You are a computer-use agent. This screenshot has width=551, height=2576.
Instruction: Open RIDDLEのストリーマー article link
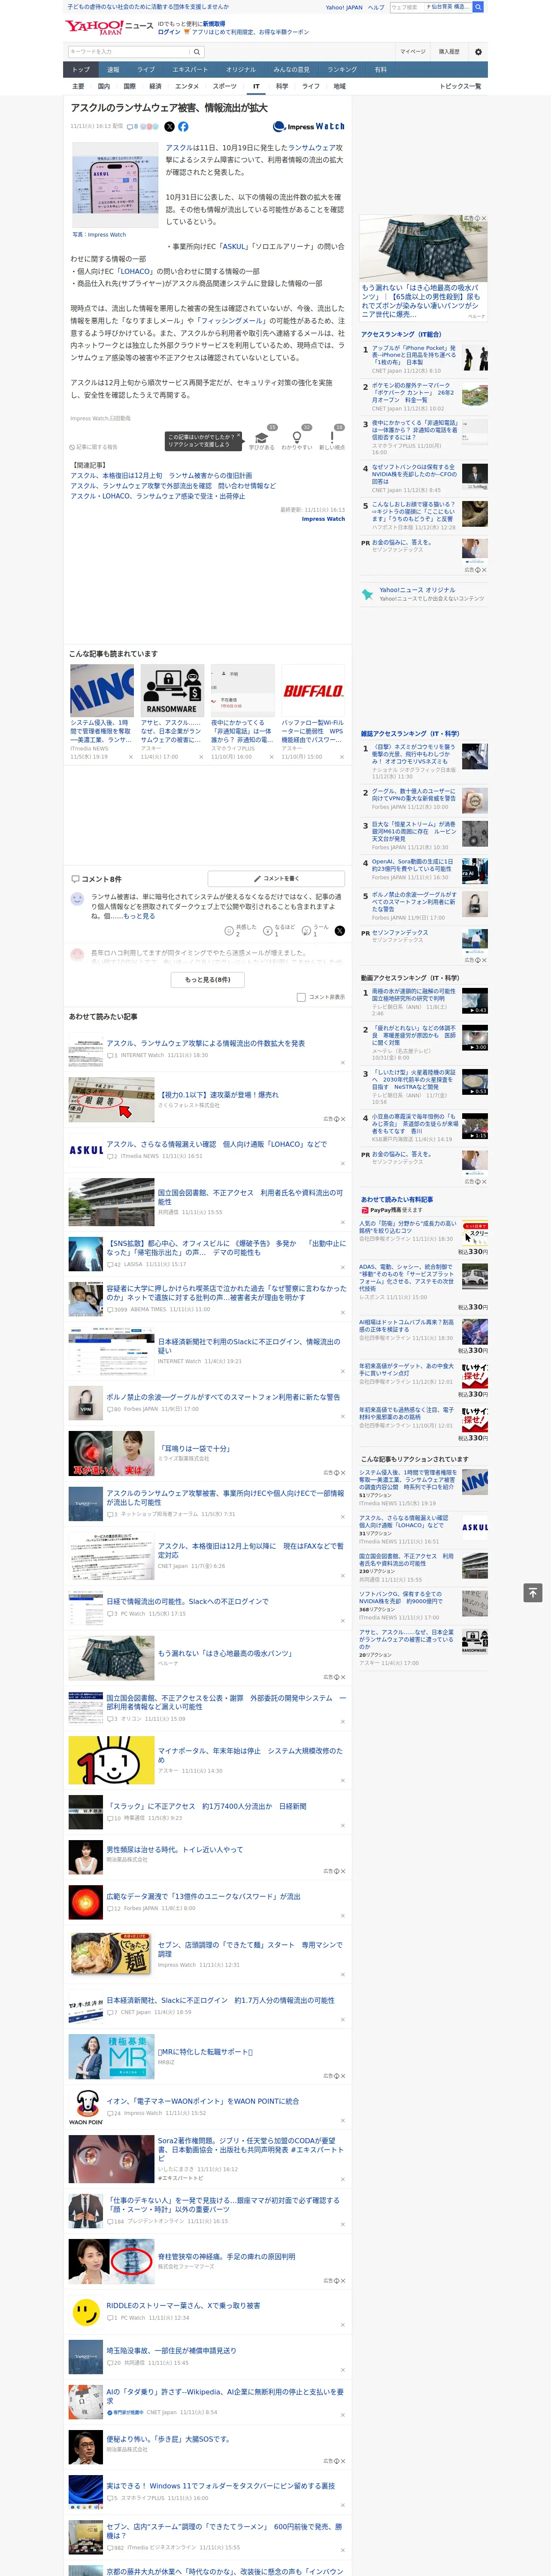pos(183,2305)
